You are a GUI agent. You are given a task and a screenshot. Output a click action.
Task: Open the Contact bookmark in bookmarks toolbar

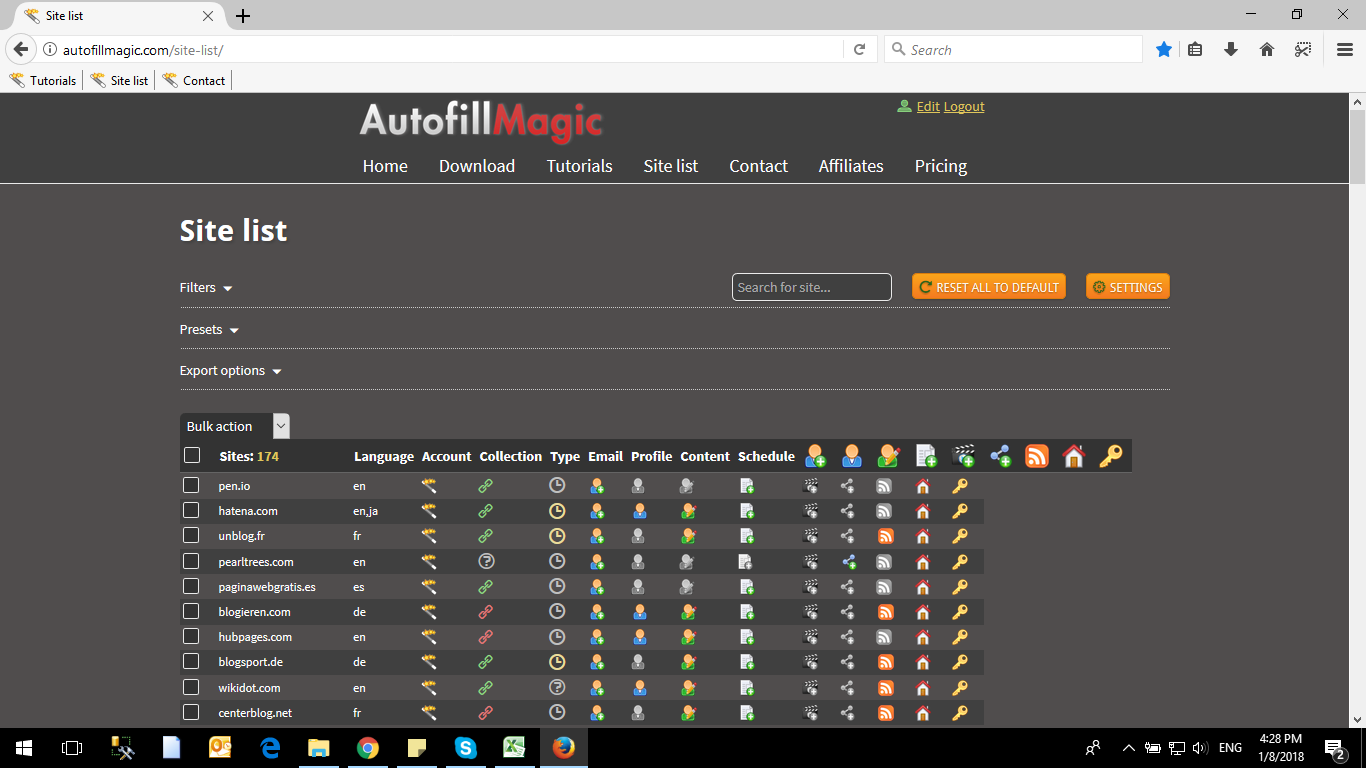[x=195, y=80]
